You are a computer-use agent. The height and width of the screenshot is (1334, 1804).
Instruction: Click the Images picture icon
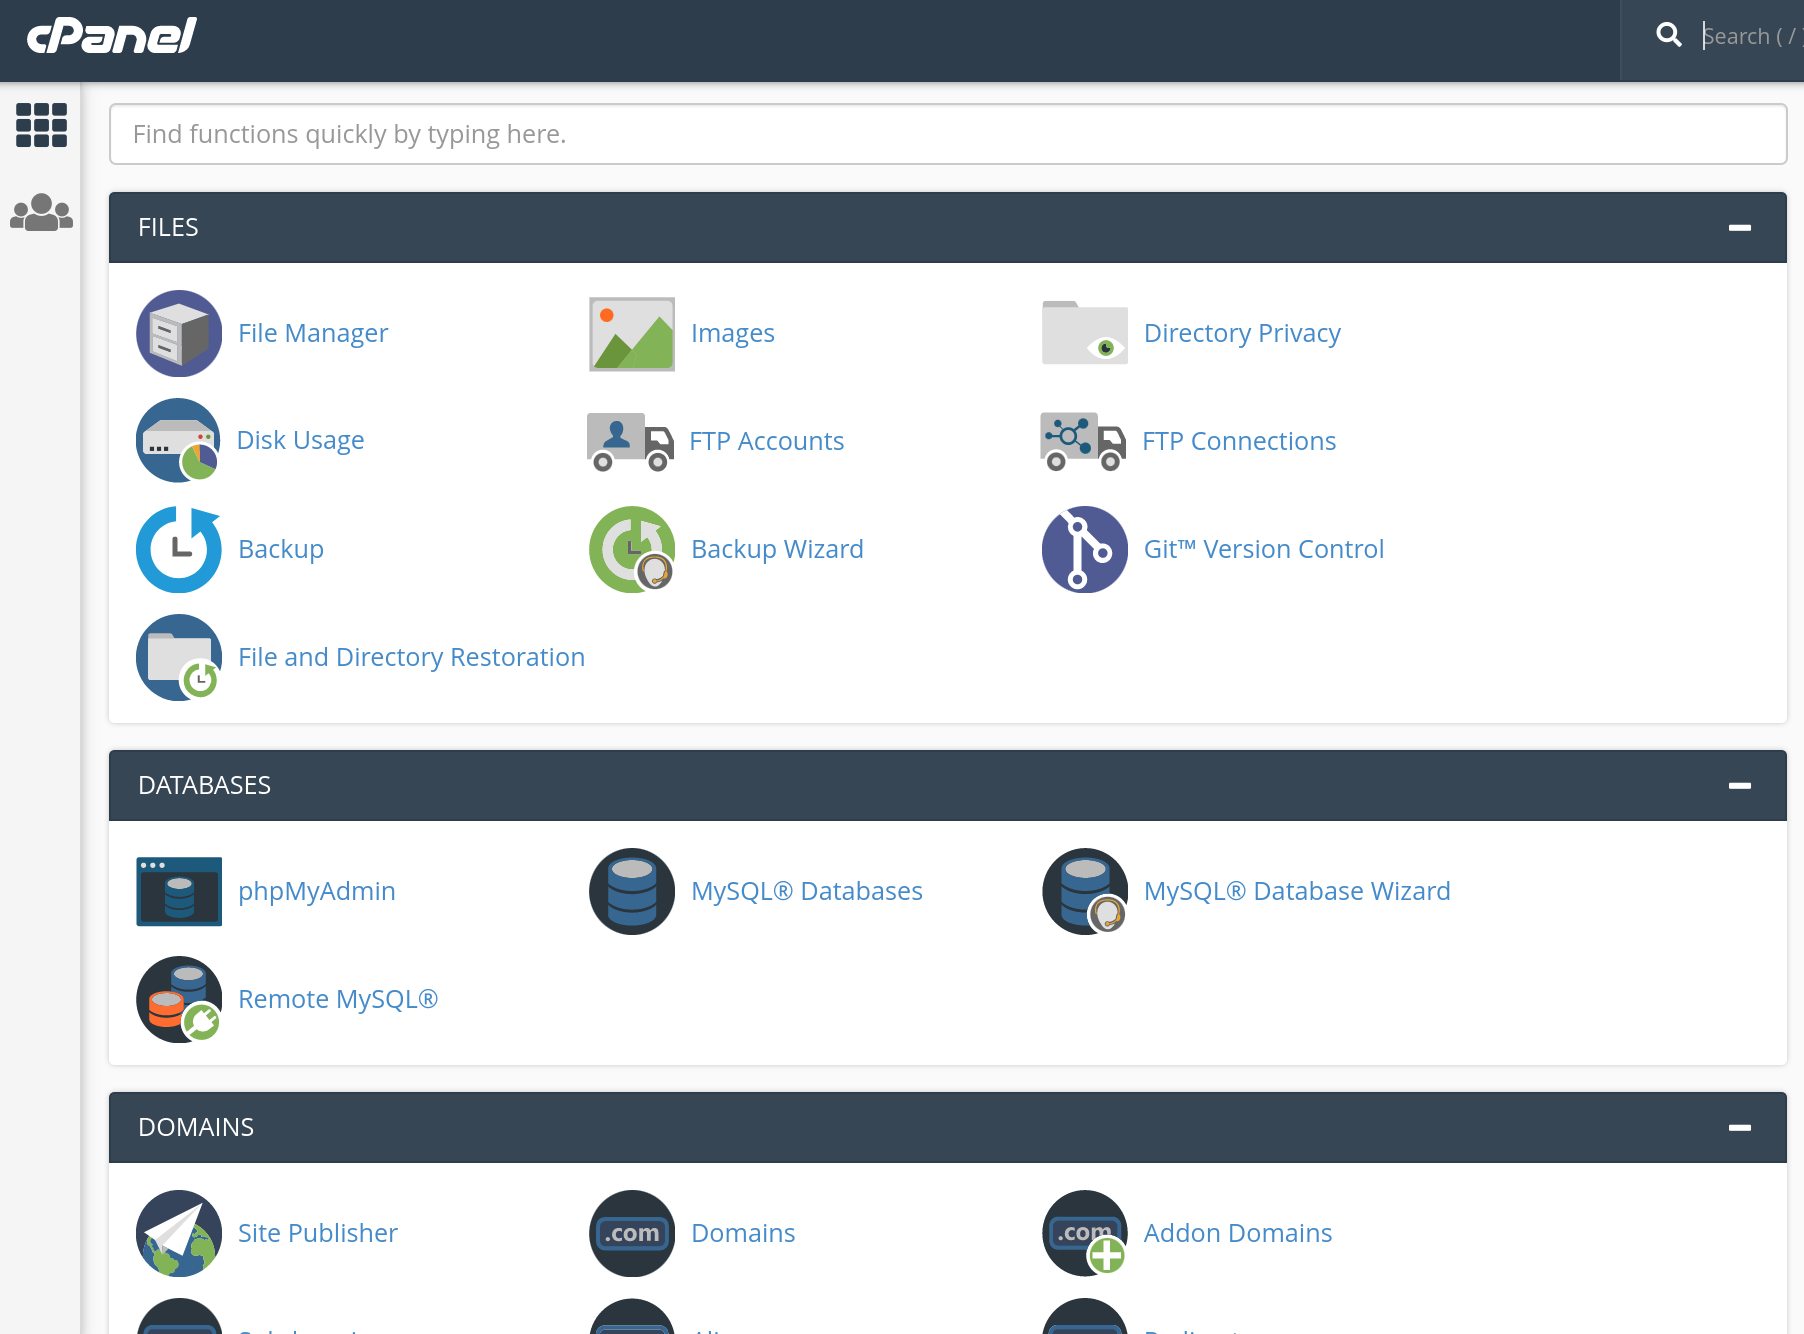click(632, 333)
